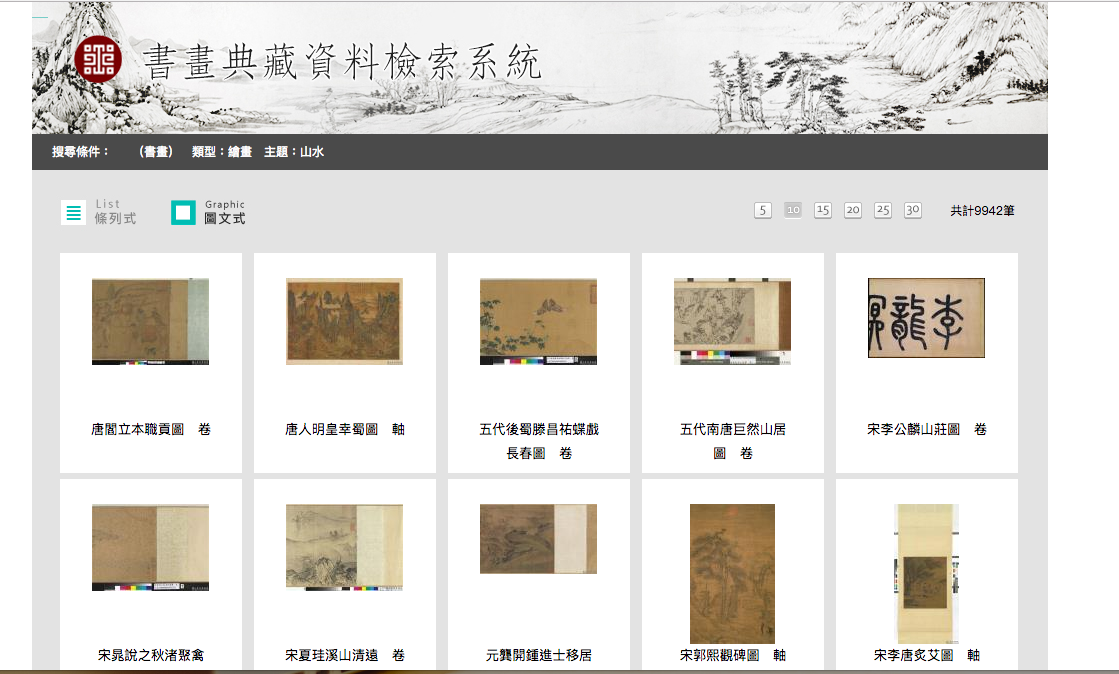Screen dimensions: 1119x674
Task: Click title link 元龔開鍾進士移居
Action: tap(539, 655)
